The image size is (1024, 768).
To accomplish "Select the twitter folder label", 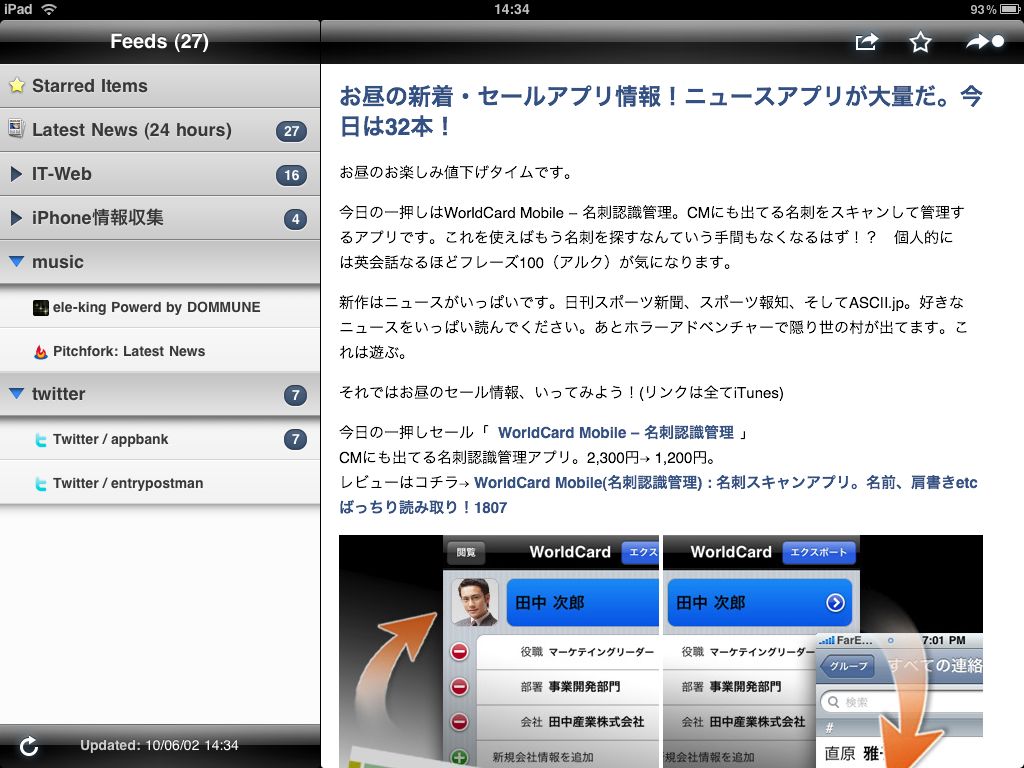I will click(x=58, y=394).
